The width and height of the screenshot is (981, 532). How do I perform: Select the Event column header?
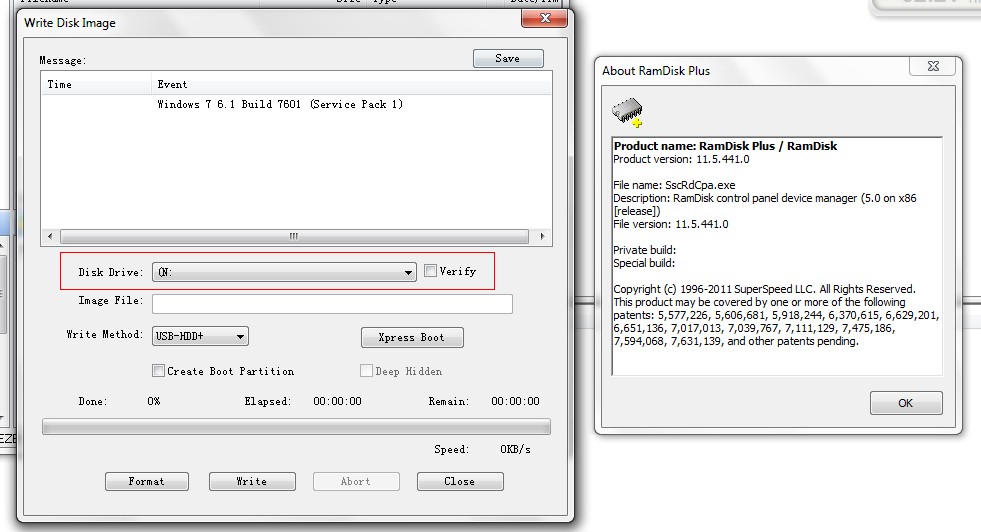(351, 84)
